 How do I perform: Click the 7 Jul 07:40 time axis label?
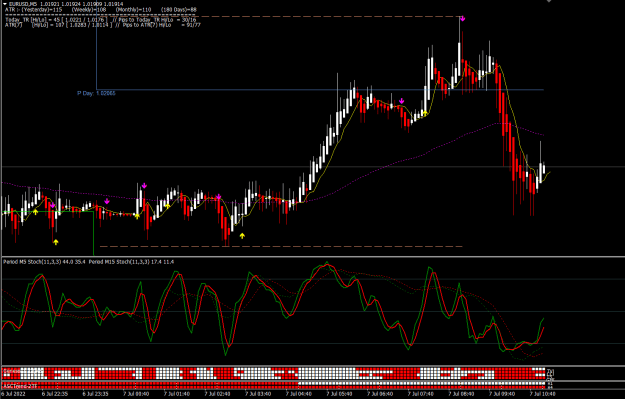point(421,394)
